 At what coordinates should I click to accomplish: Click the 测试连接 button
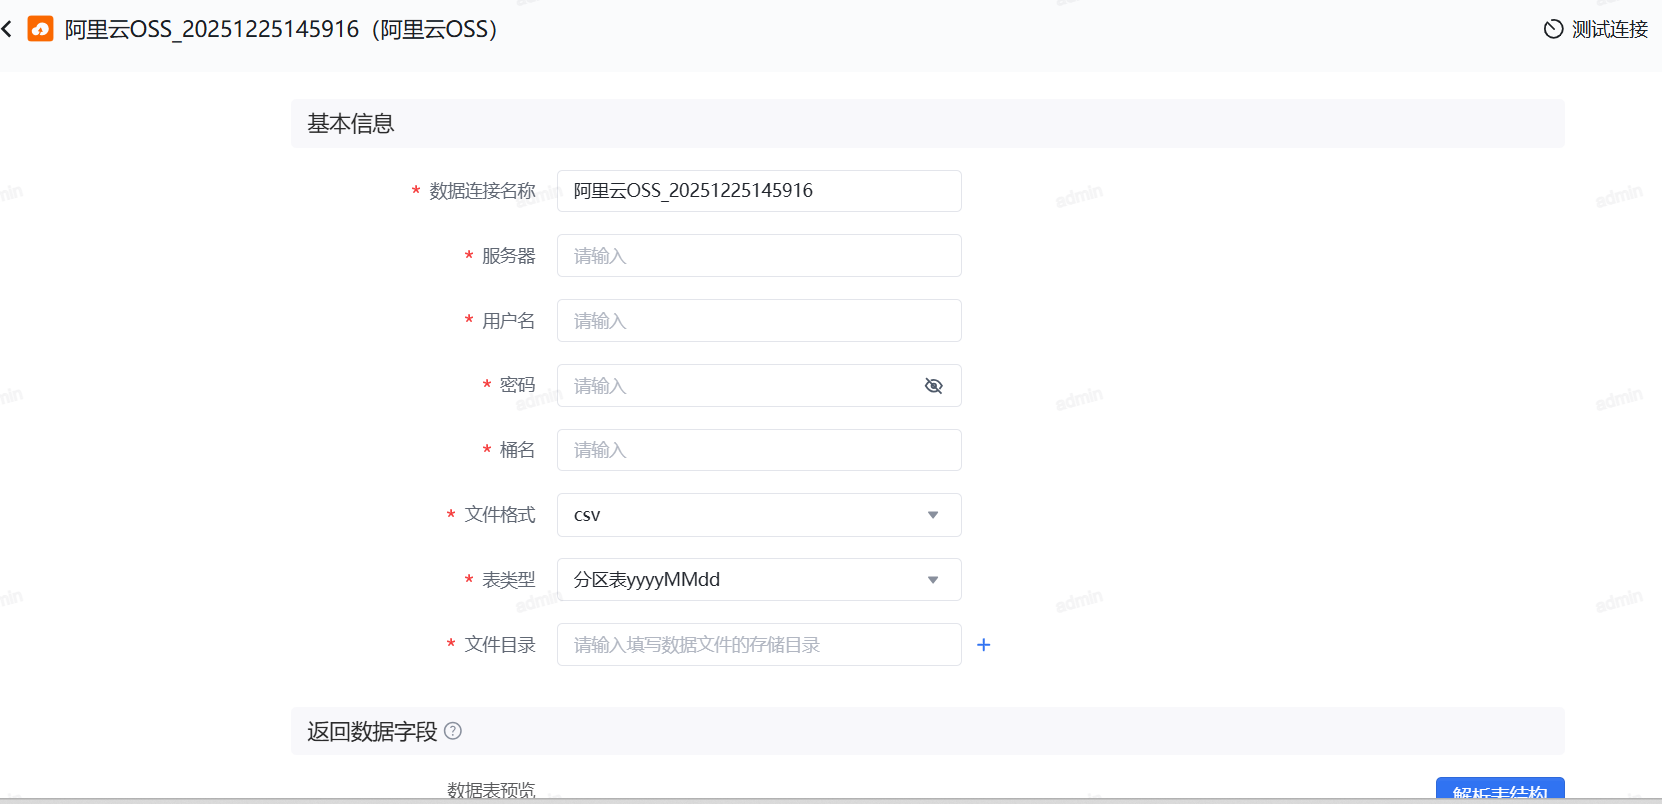[x=1596, y=29]
